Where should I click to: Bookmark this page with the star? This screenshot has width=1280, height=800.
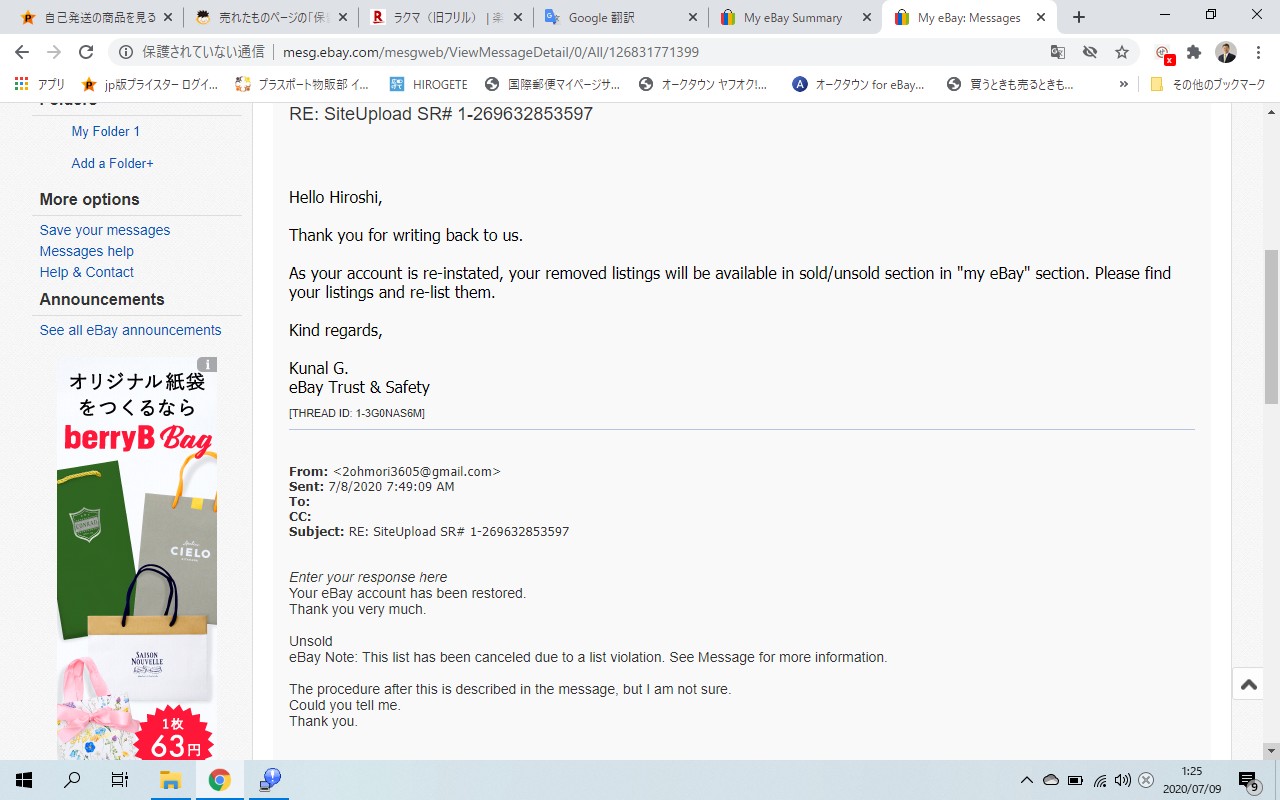pos(1122,52)
